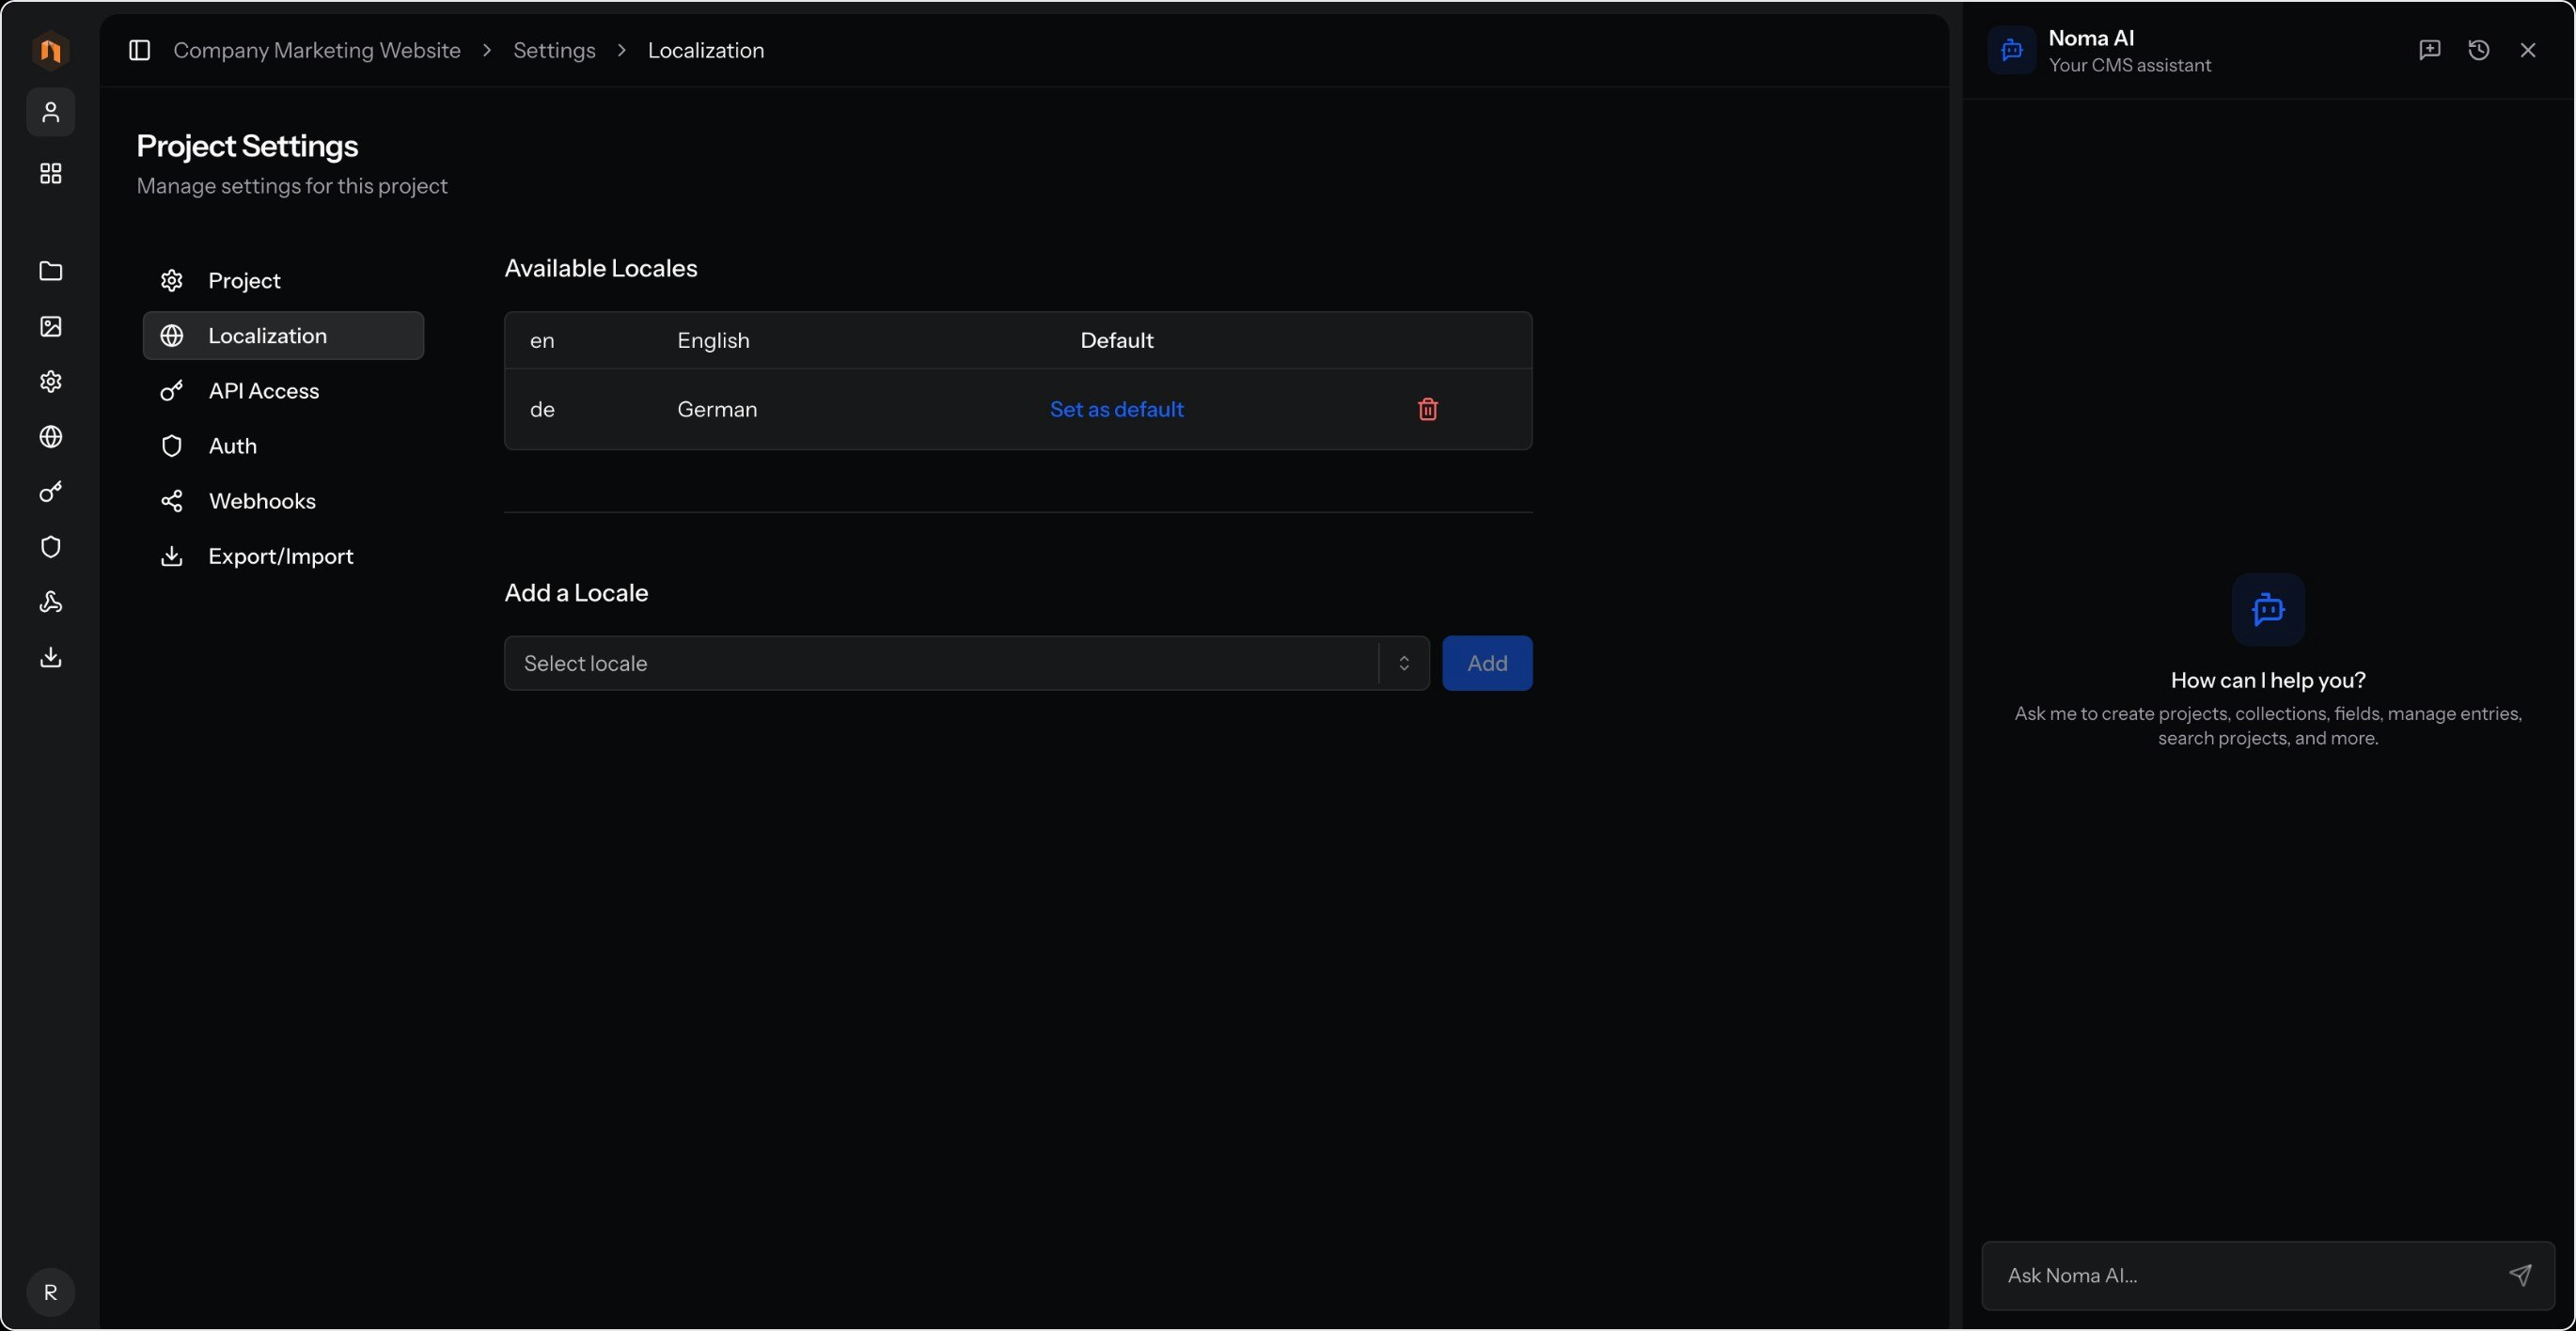Open the Select locale dropdown
Image resolution: width=2576 pixels, height=1331 pixels.
[940, 663]
